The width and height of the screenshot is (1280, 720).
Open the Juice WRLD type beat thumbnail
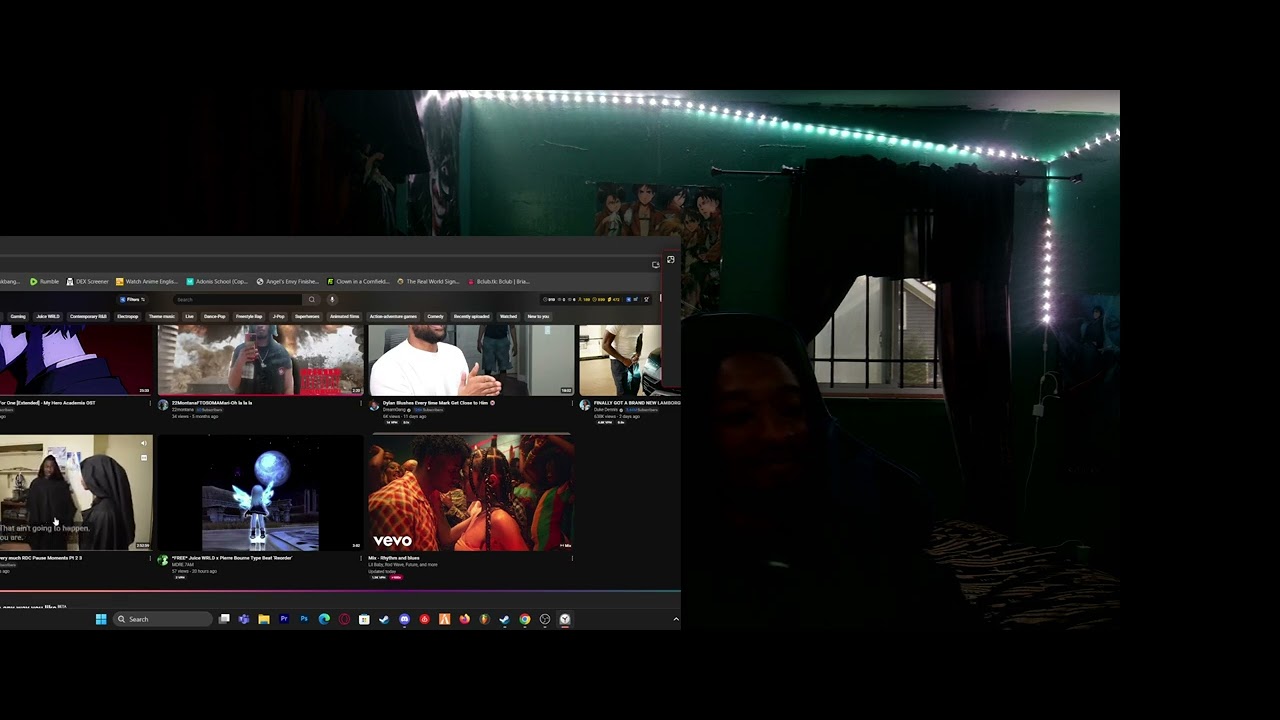(260, 492)
